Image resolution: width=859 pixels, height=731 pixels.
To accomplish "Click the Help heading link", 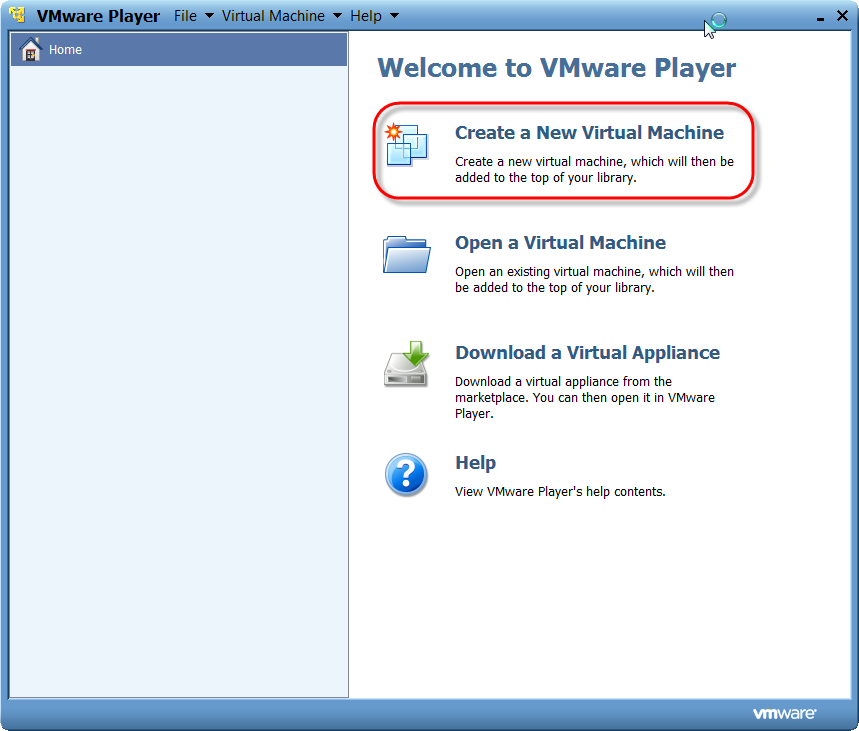I will (476, 463).
